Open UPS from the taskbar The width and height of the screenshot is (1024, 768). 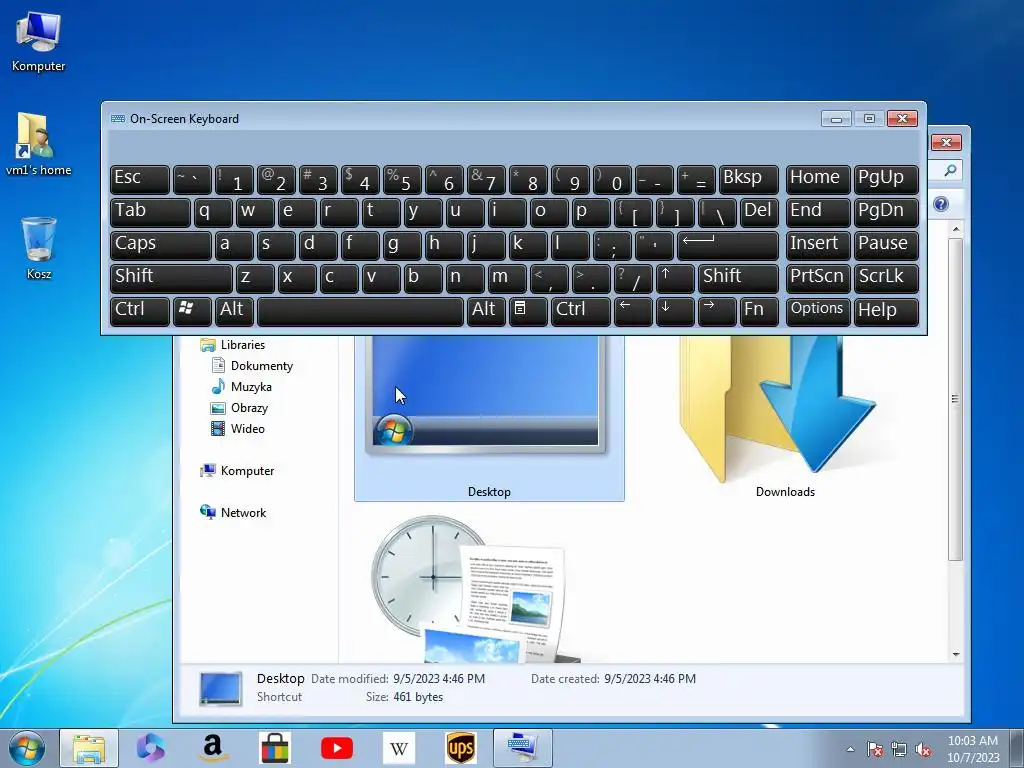coord(460,748)
